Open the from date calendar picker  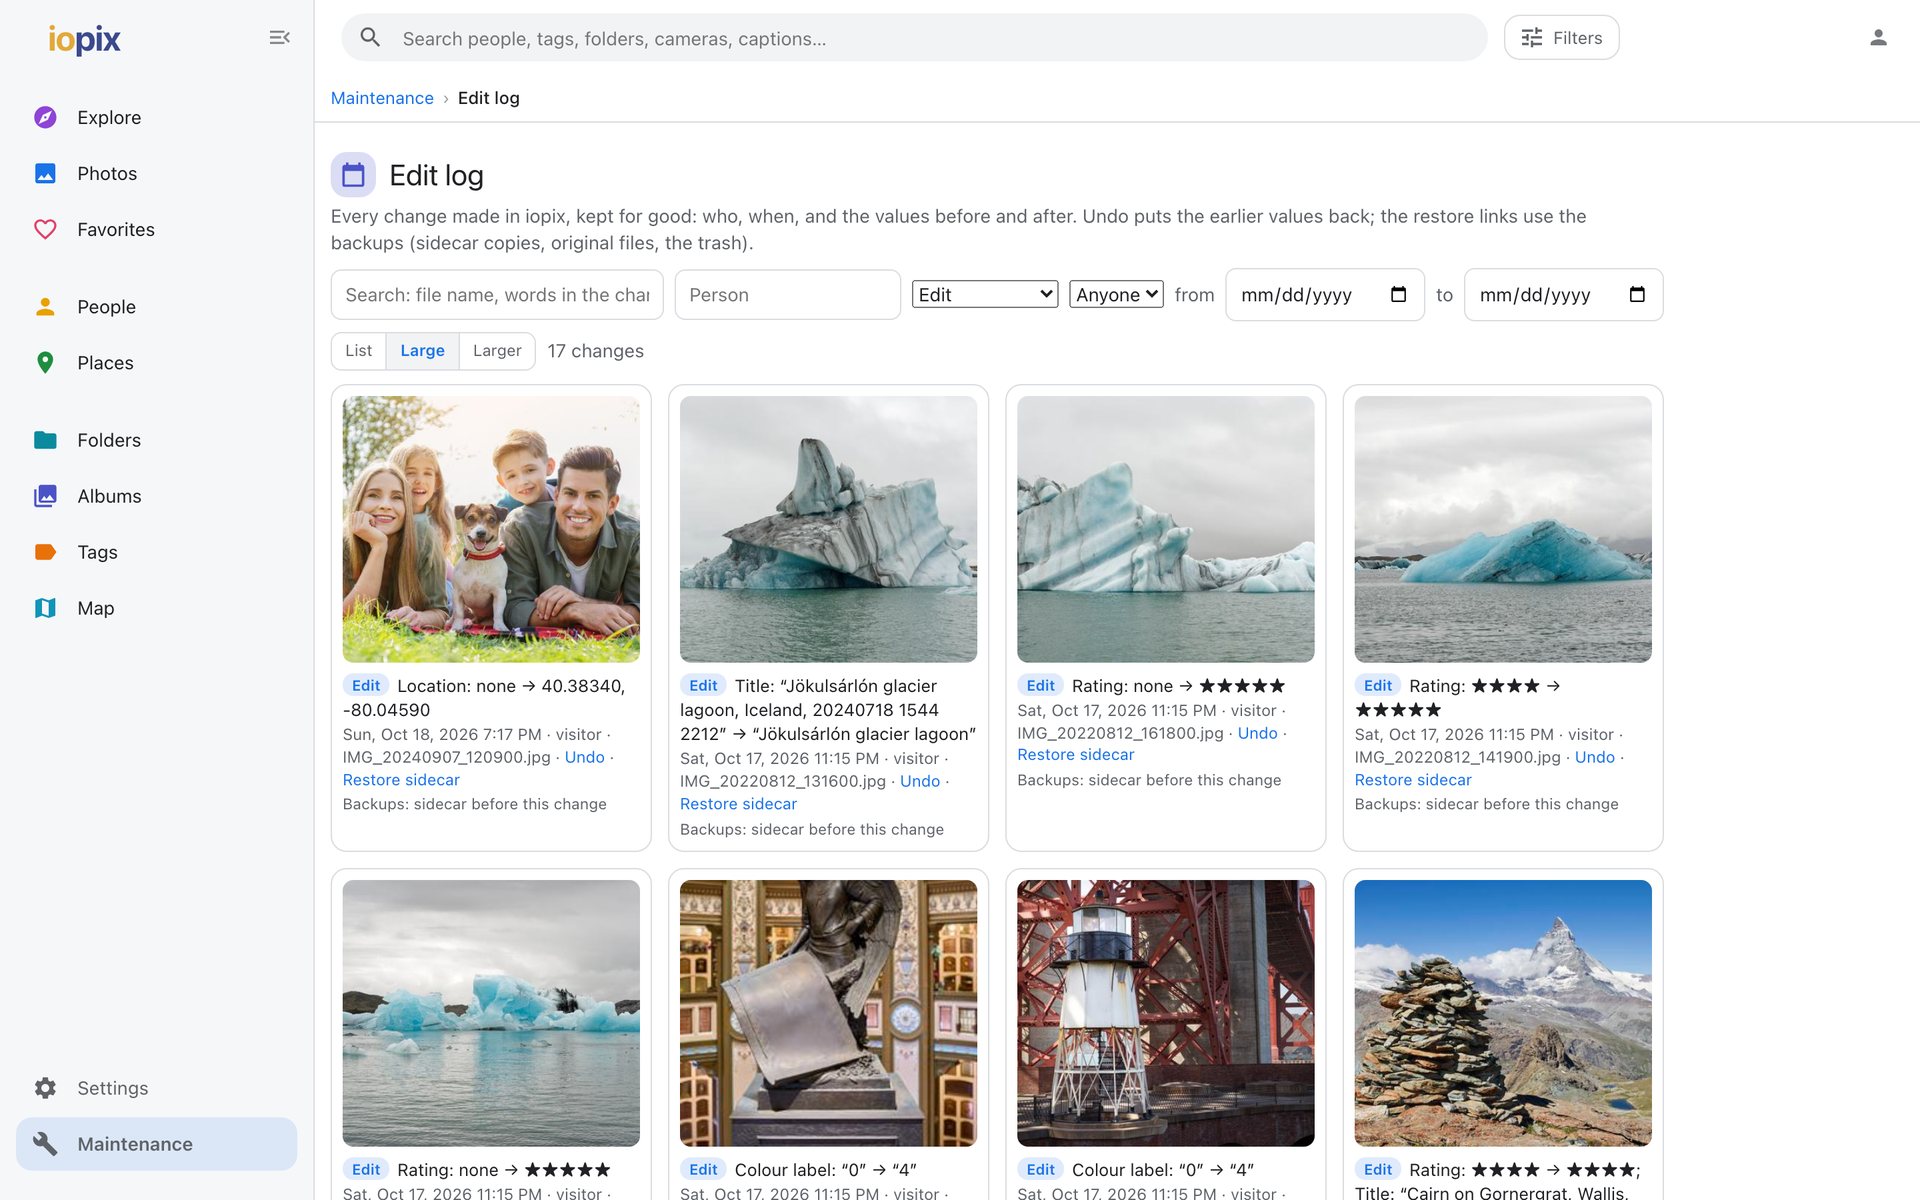[x=1398, y=294]
